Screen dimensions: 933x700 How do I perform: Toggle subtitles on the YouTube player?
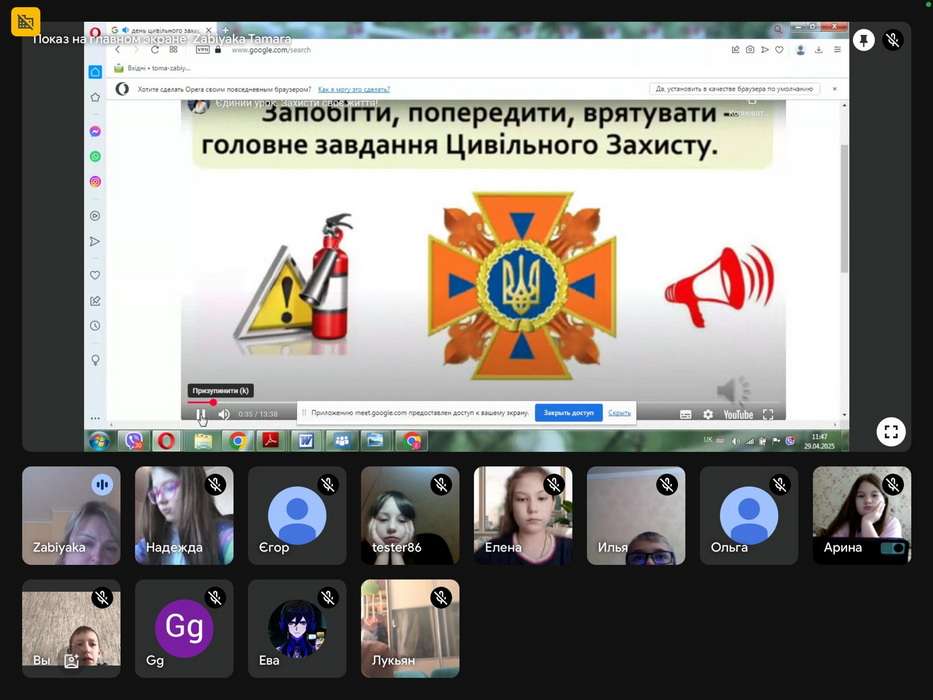[x=685, y=414]
